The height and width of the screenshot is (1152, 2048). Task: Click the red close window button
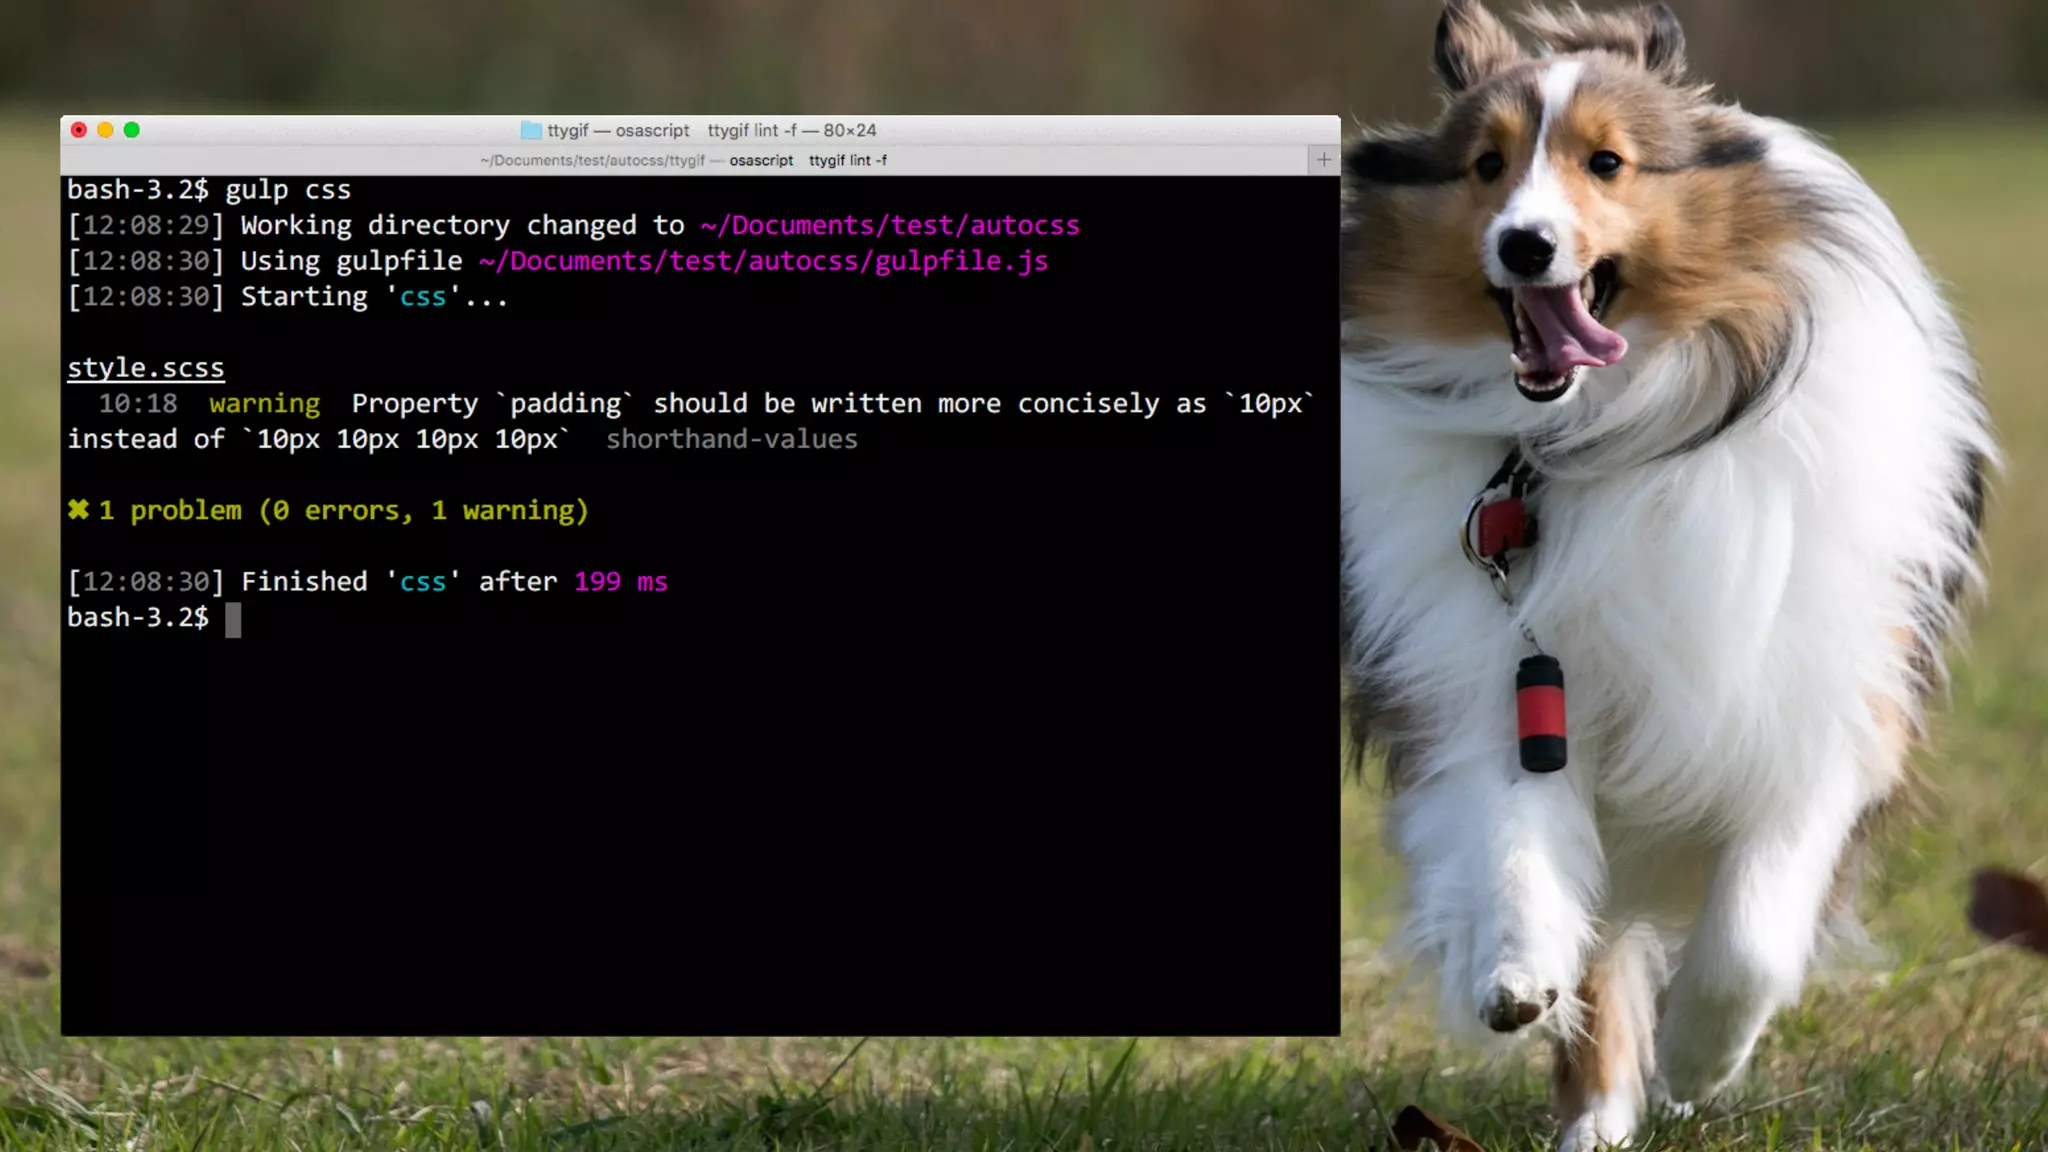pos(79,130)
